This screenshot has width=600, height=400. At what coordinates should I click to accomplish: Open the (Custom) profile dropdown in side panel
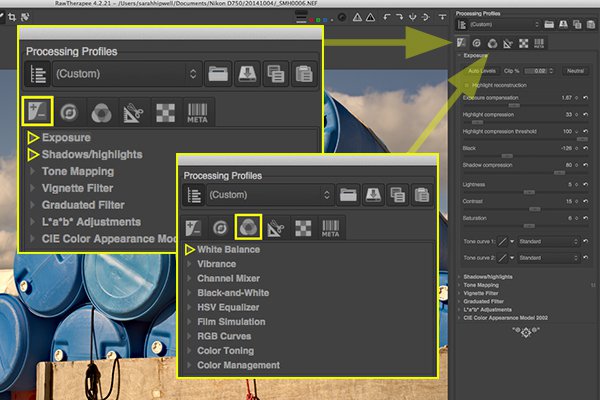click(504, 25)
